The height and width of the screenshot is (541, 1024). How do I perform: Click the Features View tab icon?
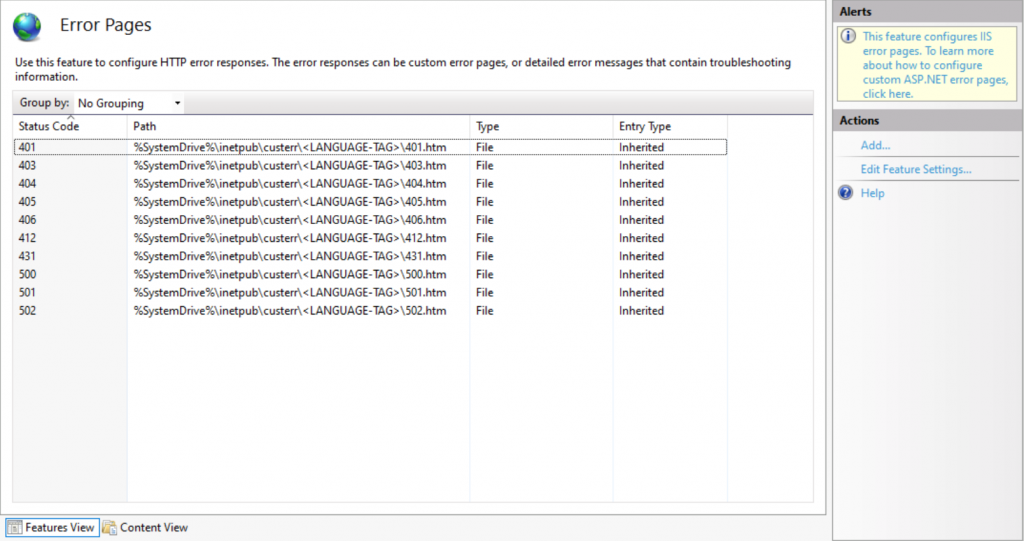pyautogui.click(x=14, y=527)
